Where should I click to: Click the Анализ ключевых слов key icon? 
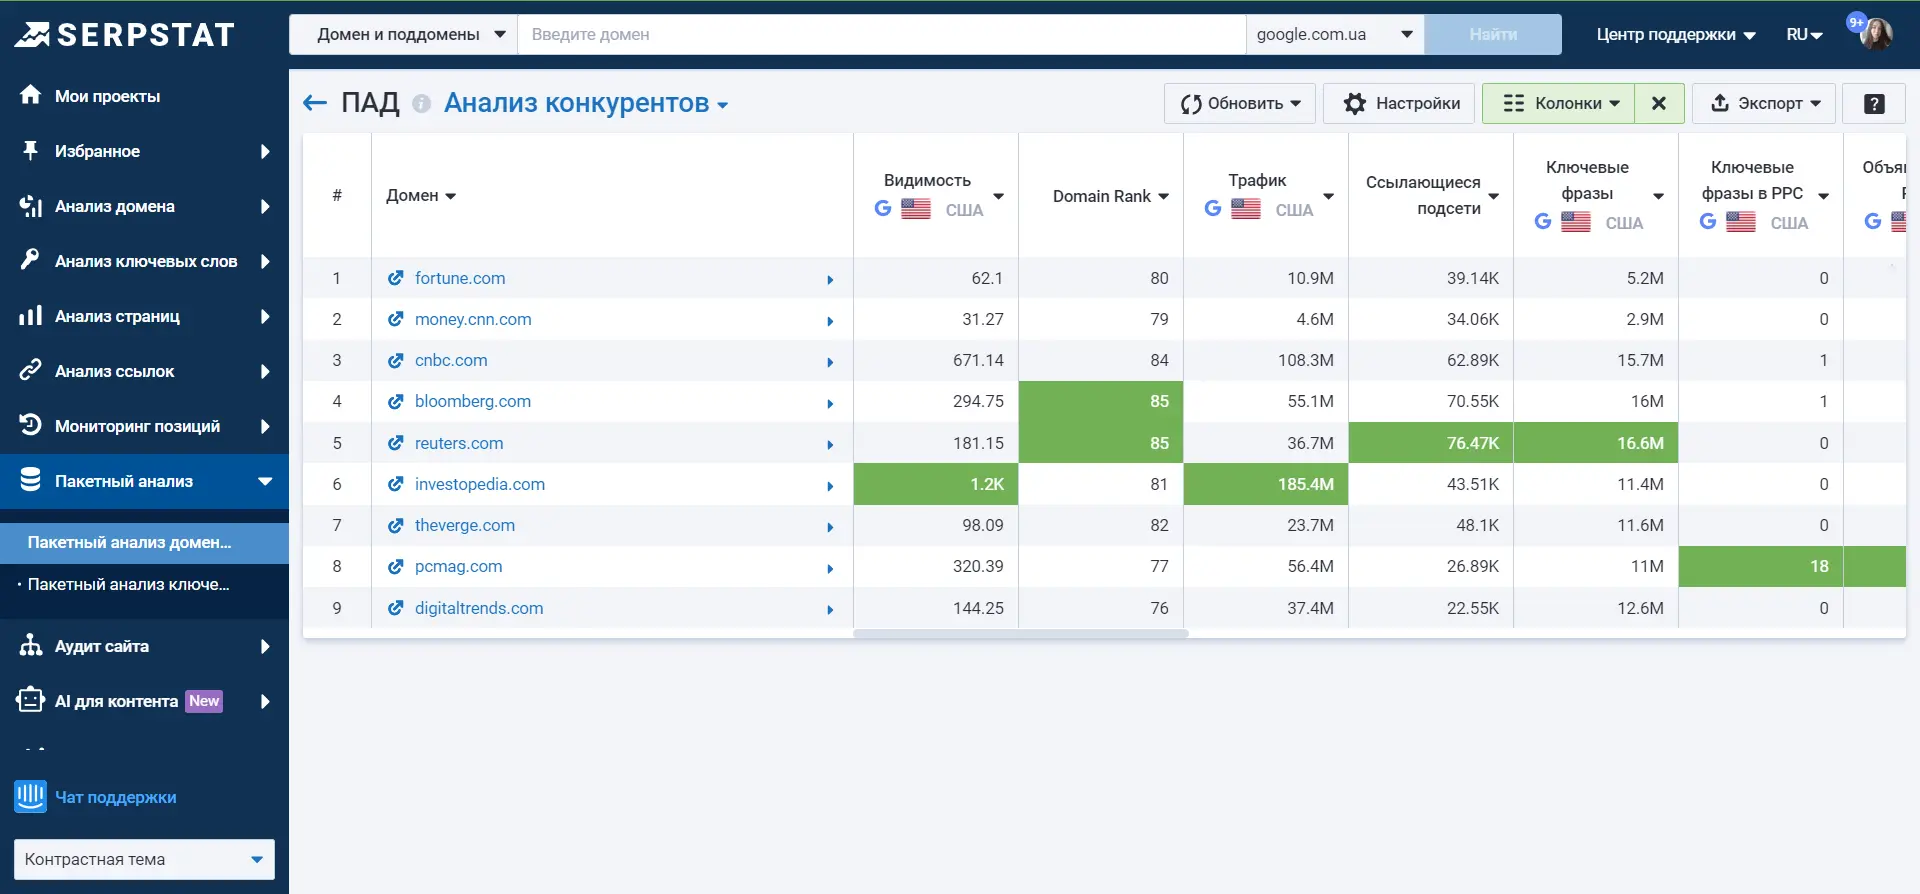tap(31, 260)
